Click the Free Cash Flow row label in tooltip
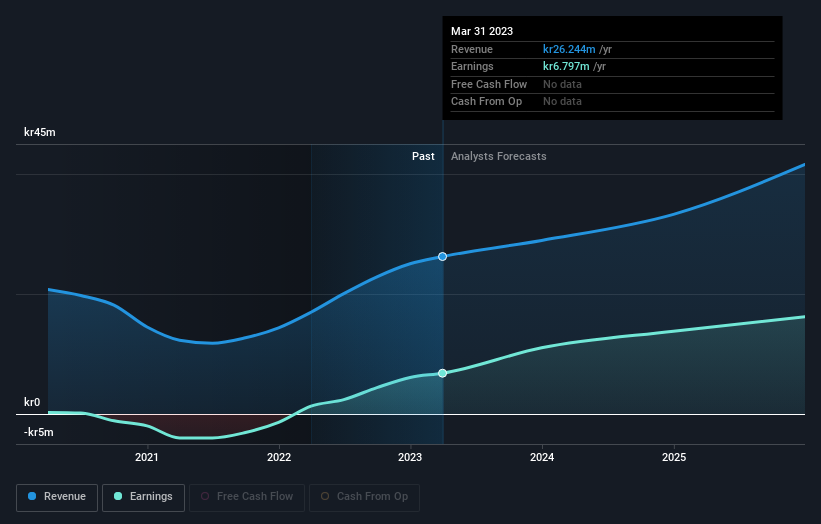 pos(489,84)
